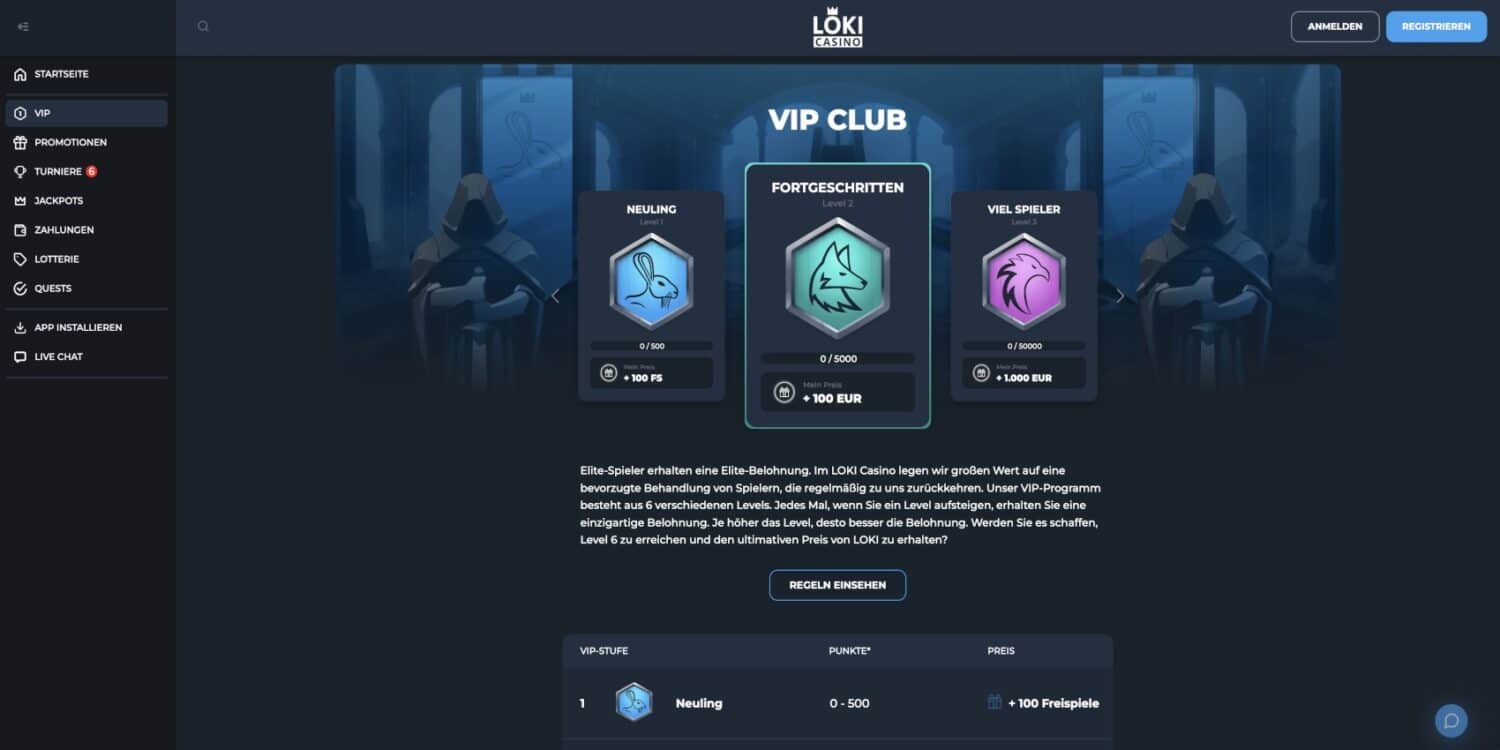Click the Viel Spieler eagle badge
The height and width of the screenshot is (750, 1500).
[x=1024, y=282]
